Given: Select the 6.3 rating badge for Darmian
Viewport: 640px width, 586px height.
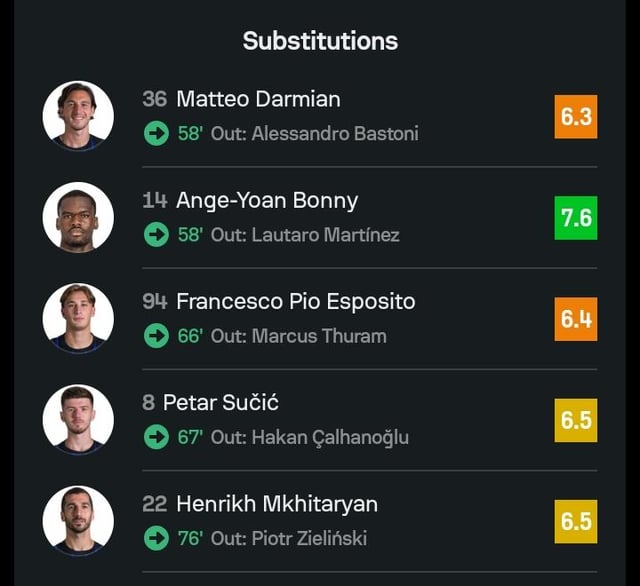Looking at the screenshot, I should click(576, 117).
